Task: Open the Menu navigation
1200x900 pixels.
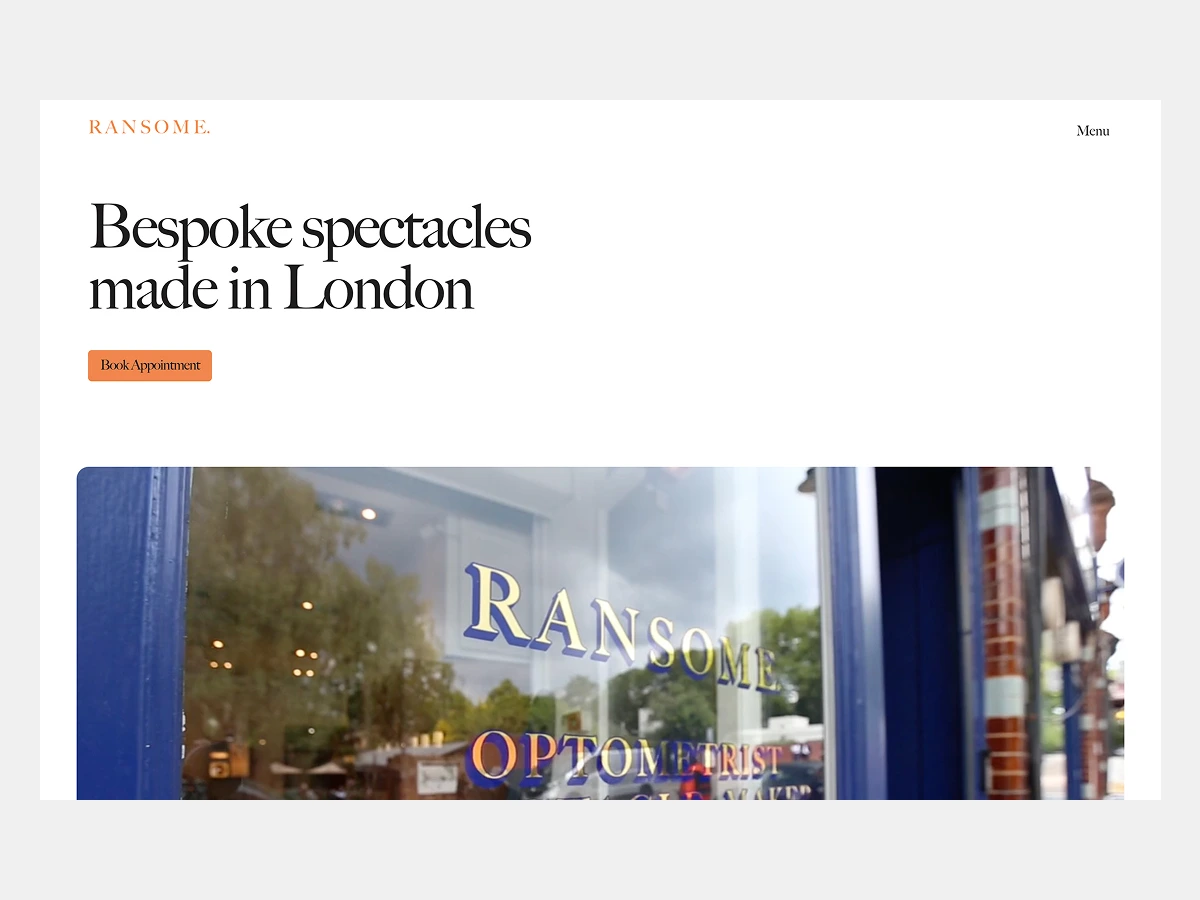Action: coord(1092,131)
